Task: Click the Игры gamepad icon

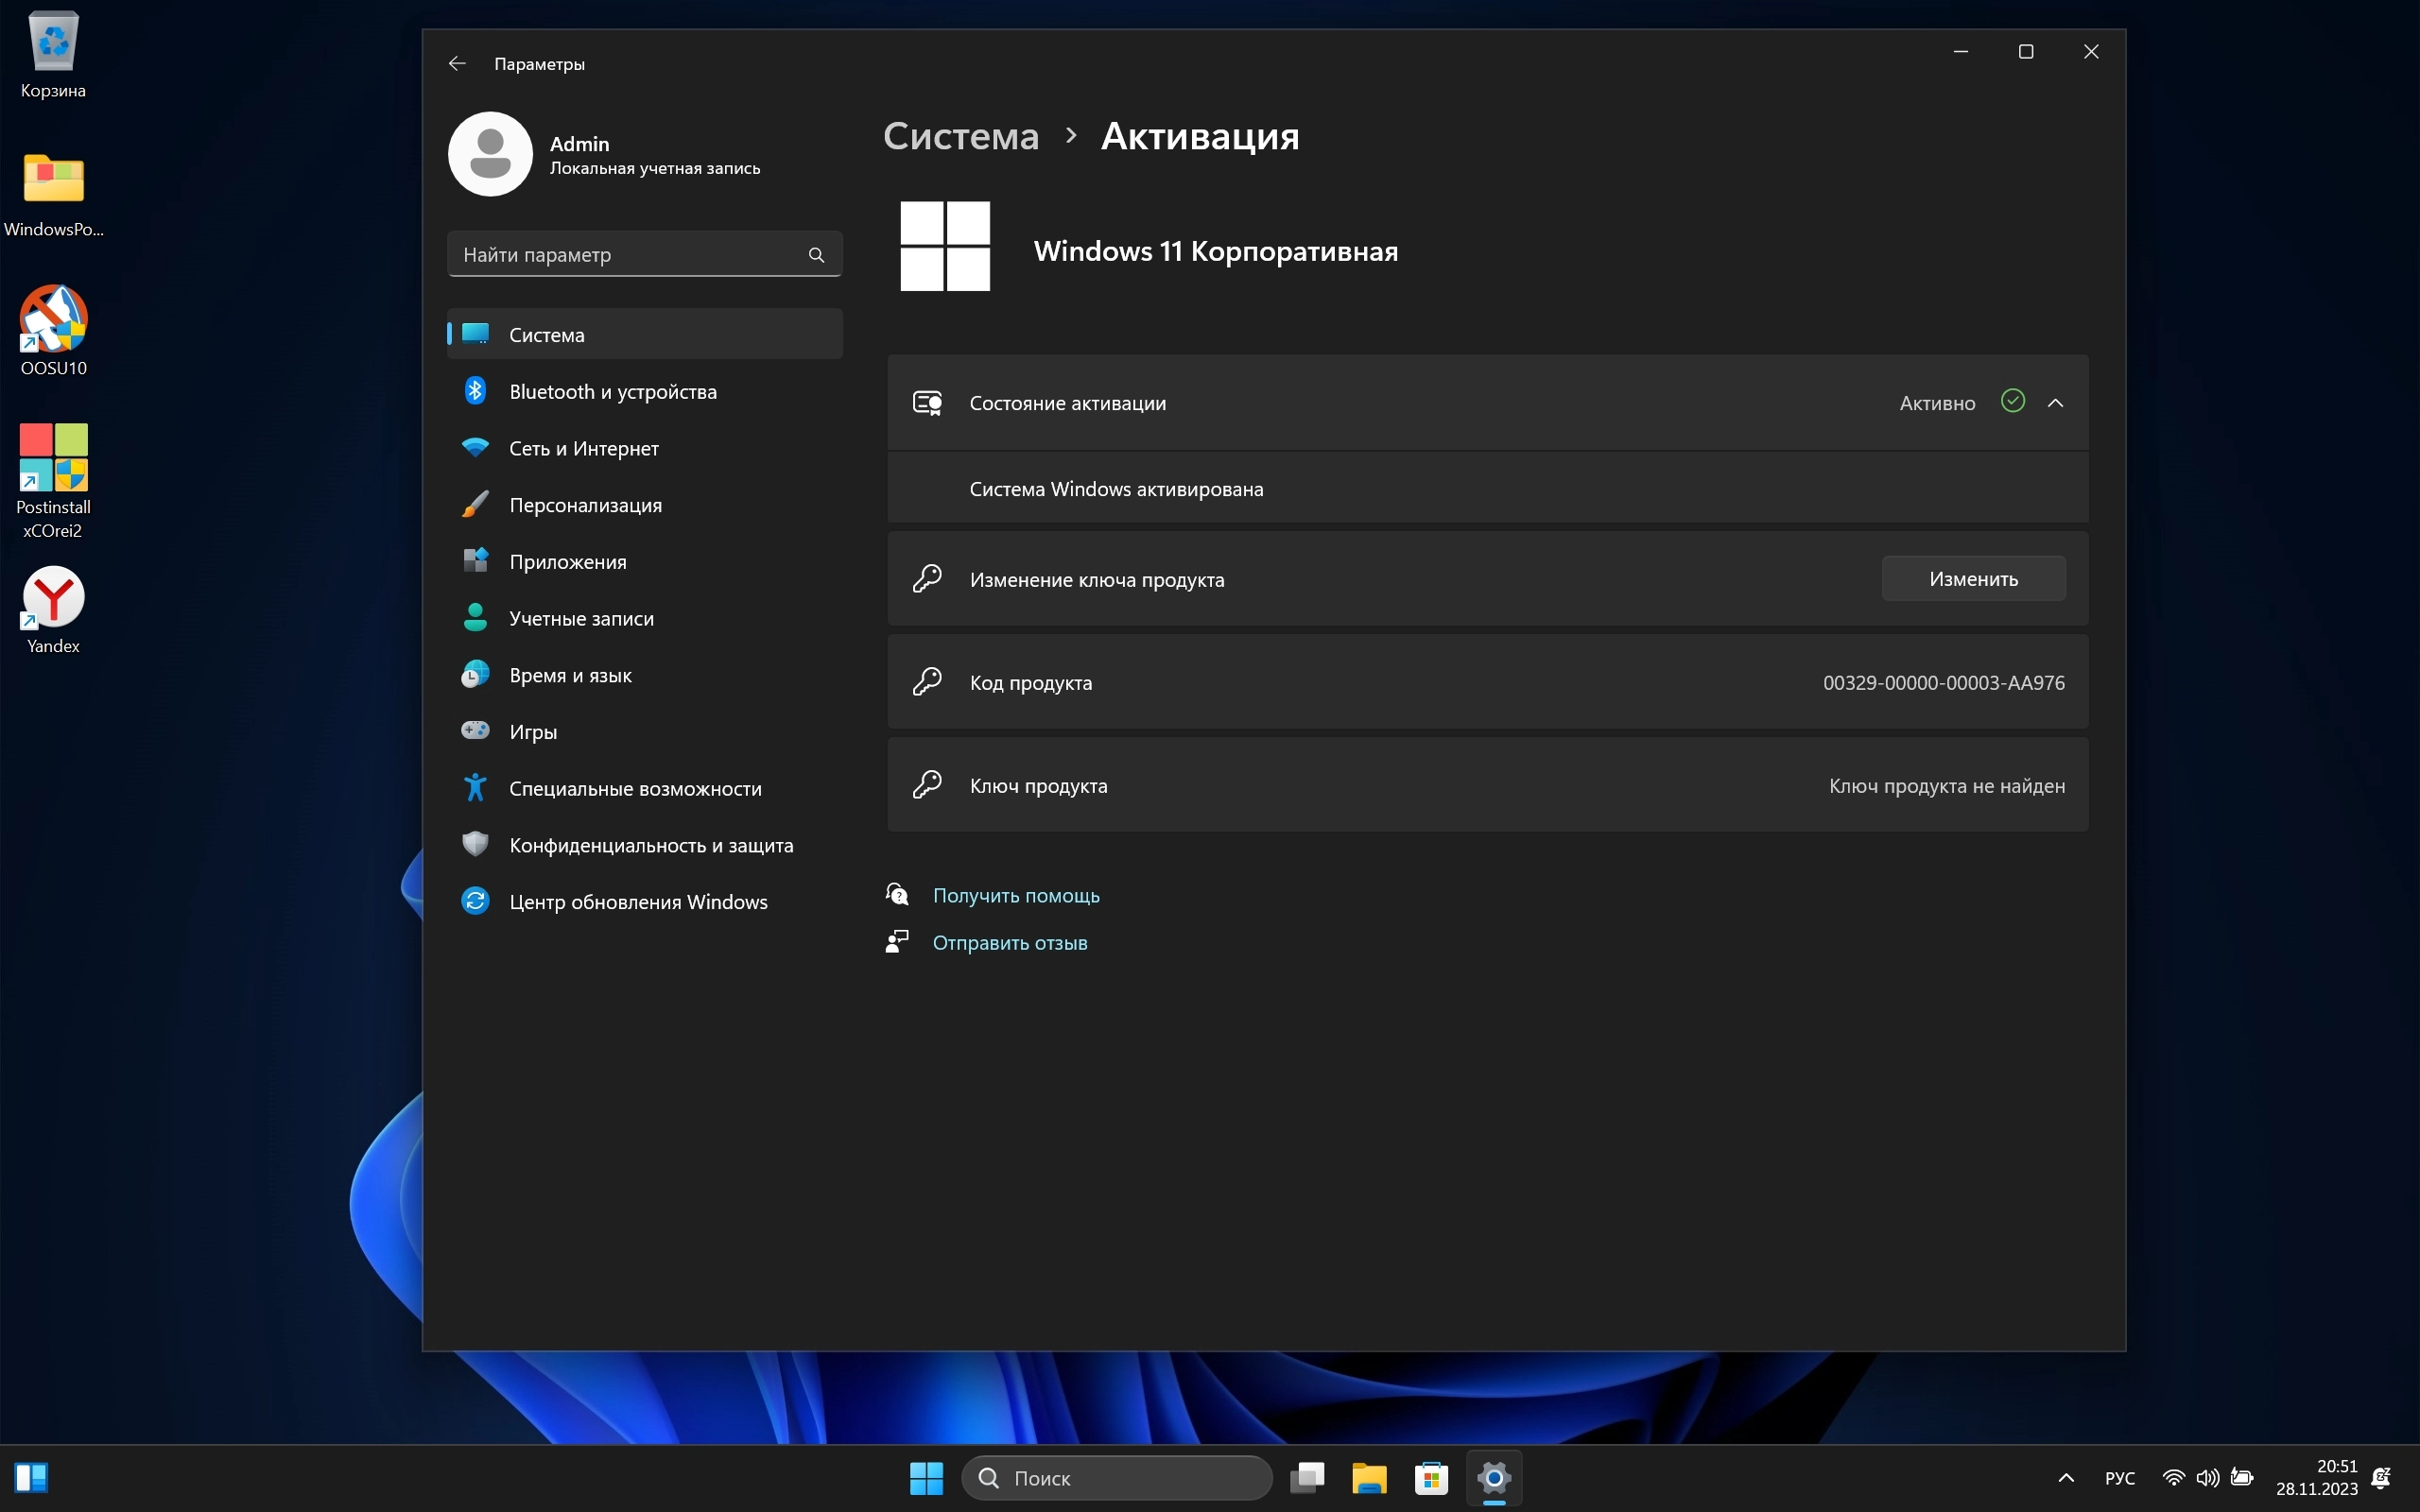Action: point(475,731)
